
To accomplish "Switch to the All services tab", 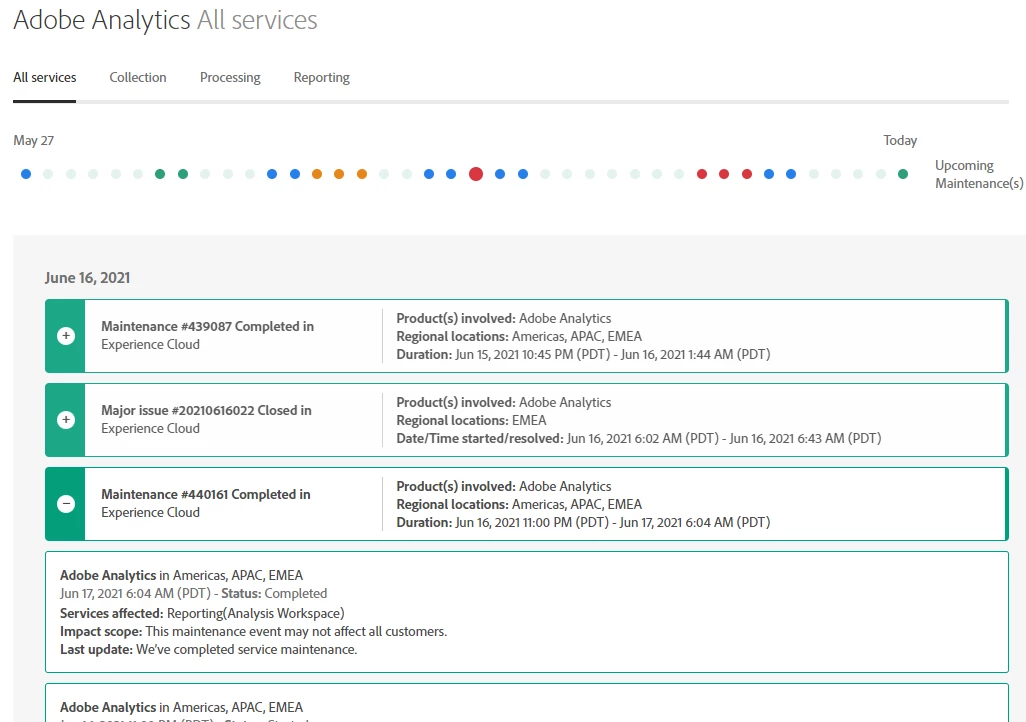I will [44, 77].
